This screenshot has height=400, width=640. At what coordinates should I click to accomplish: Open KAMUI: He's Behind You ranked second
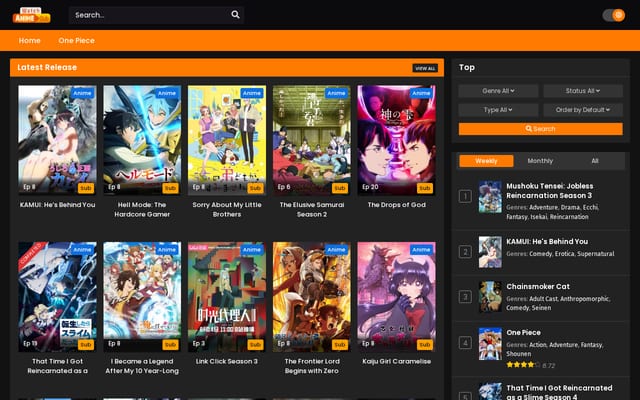tap(547, 242)
